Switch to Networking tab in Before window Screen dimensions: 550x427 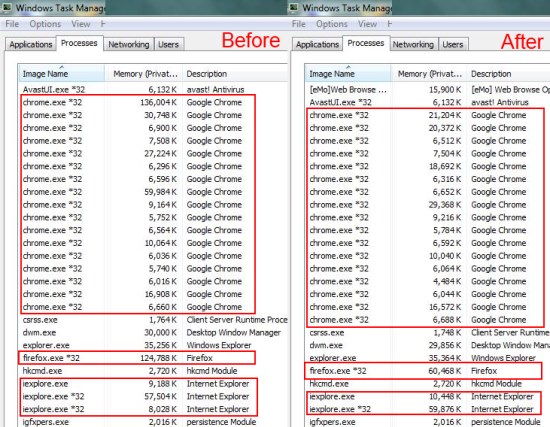coord(129,44)
